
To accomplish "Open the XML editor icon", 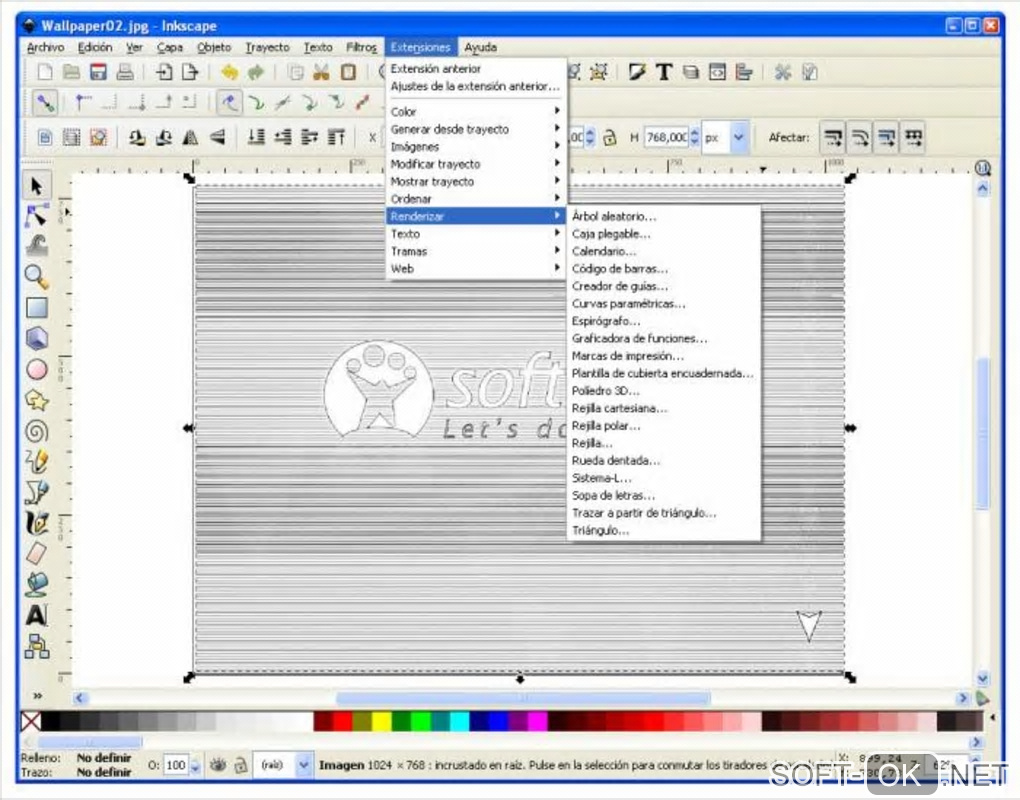I will click(718, 72).
